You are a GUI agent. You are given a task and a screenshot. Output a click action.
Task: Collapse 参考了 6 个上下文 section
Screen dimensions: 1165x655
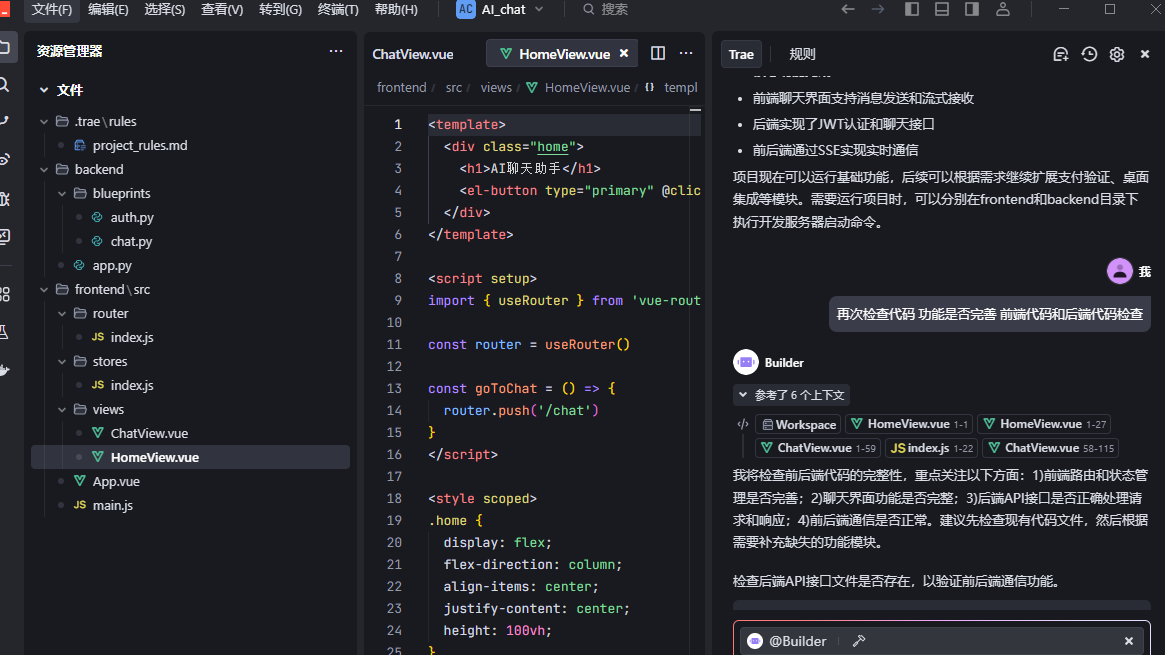[x=792, y=395]
